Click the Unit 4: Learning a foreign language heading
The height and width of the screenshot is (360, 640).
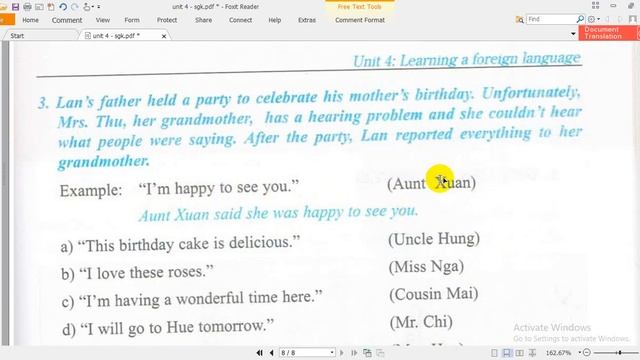click(467, 60)
